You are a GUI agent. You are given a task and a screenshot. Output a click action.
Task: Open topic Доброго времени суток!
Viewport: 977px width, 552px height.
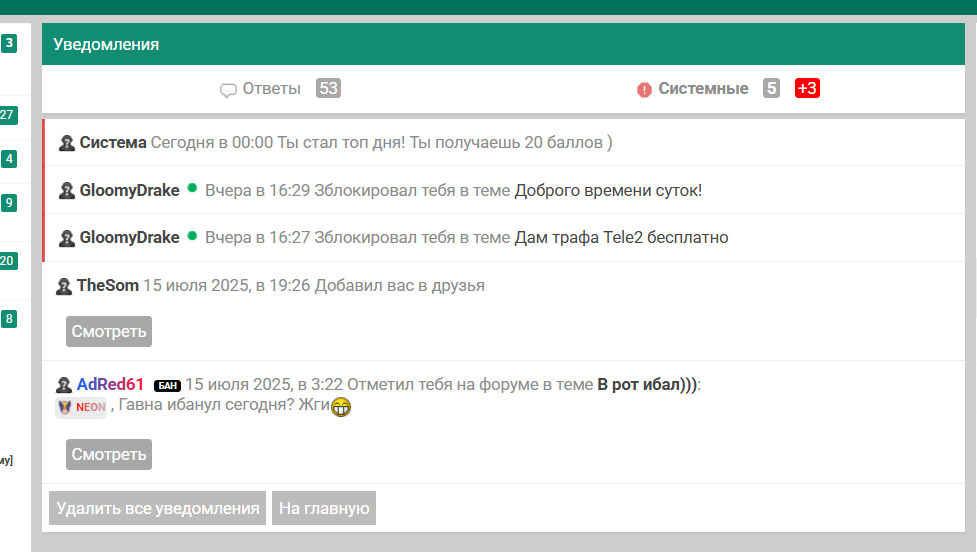point(608,191)
